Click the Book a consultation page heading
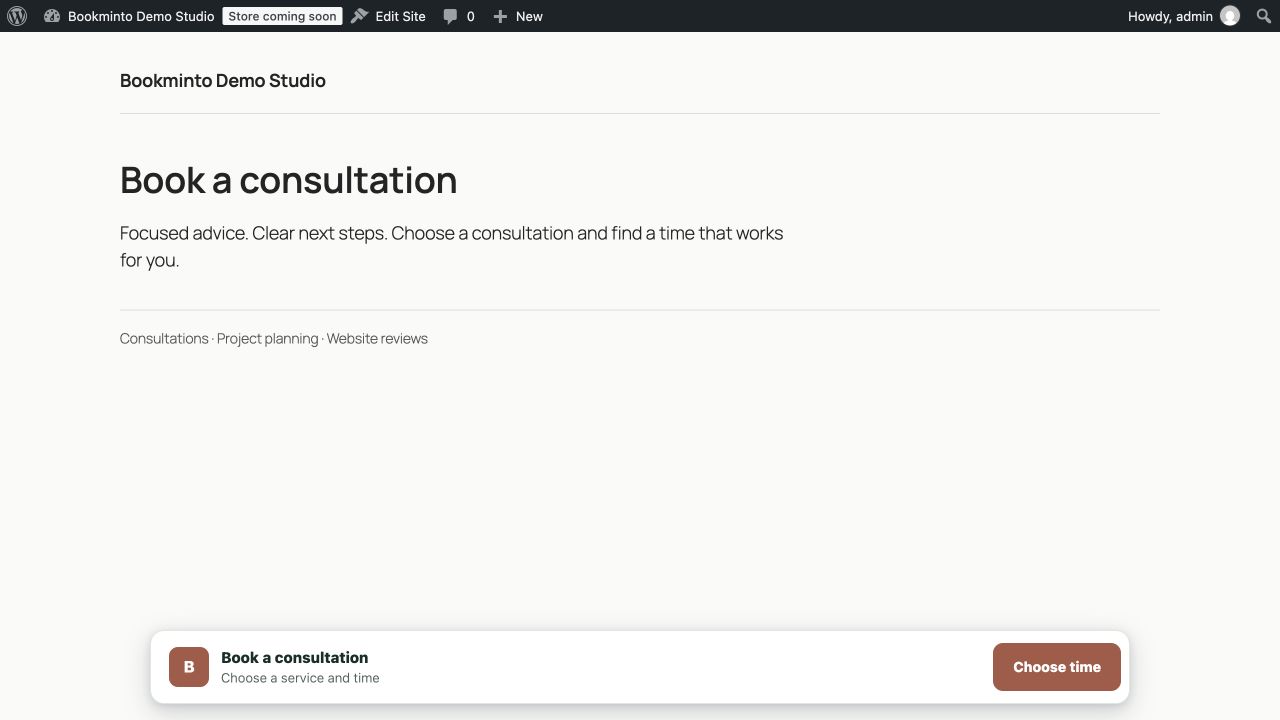 [x=289, y=180]
